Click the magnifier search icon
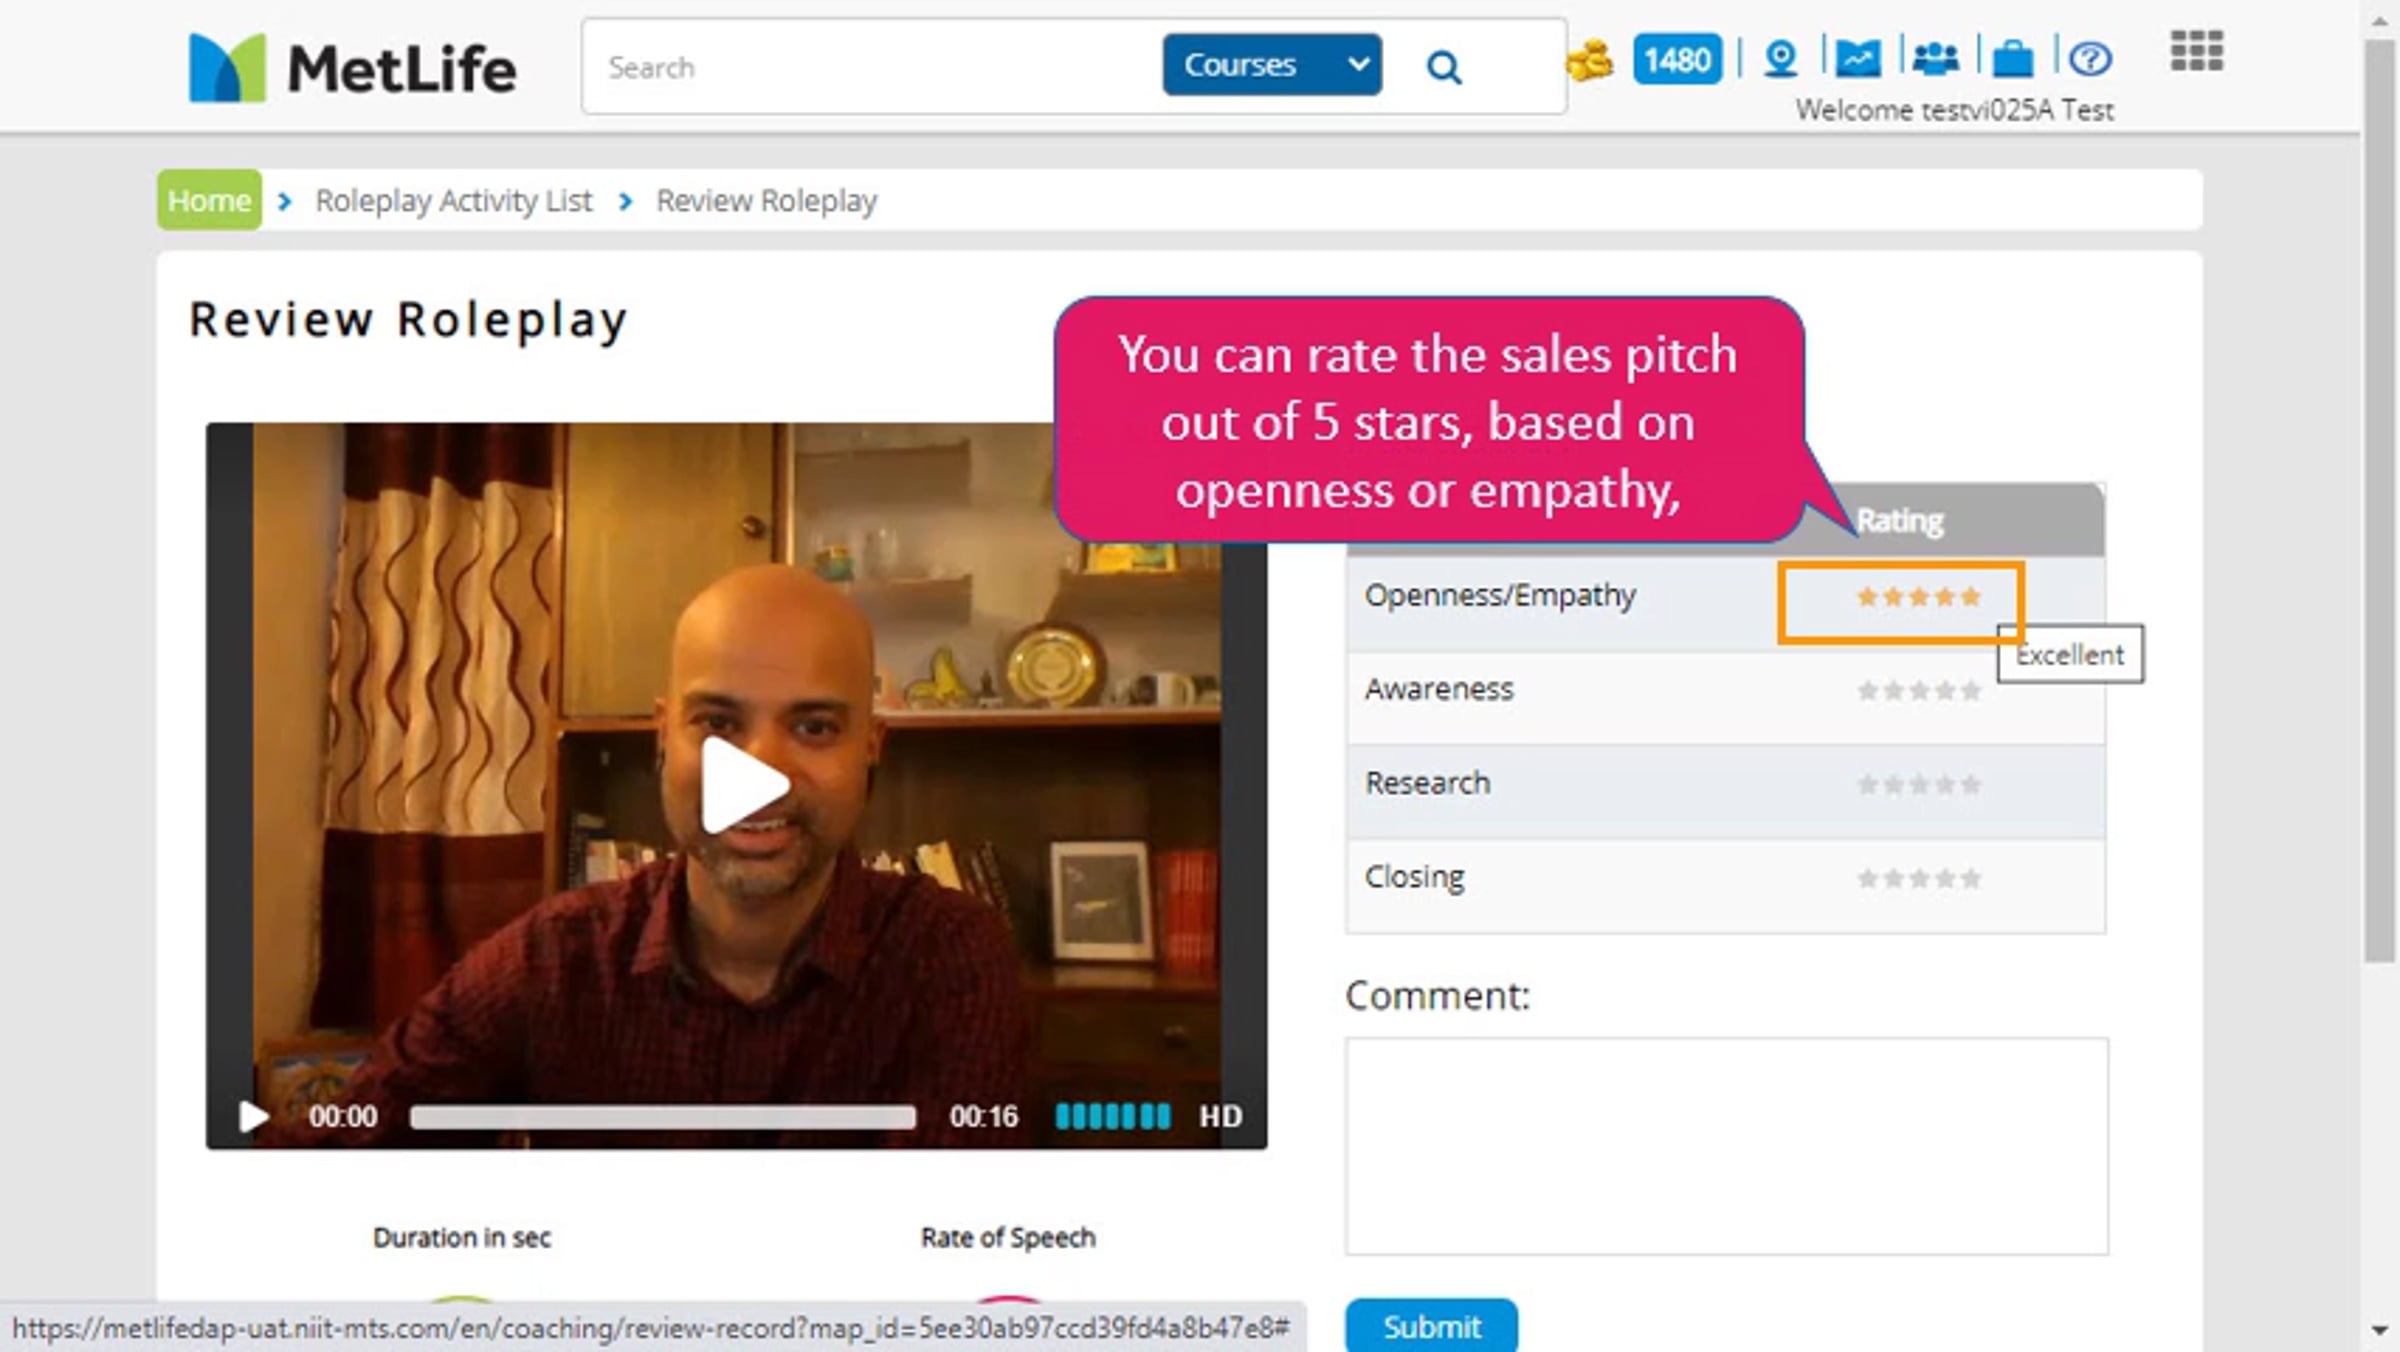 click(1443, 68)
